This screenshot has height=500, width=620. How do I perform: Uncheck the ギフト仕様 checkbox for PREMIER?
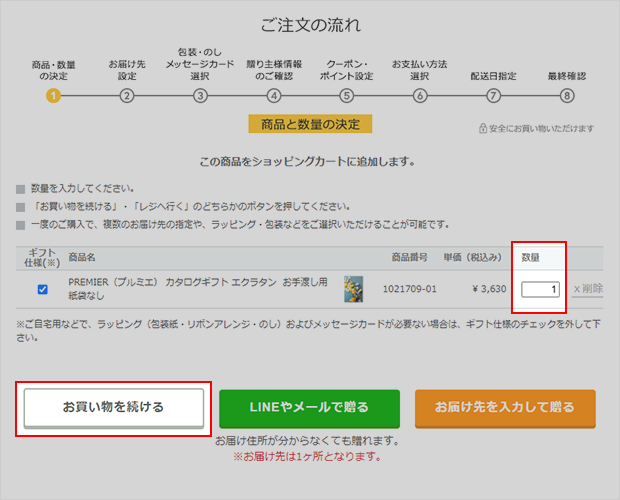pyautogui.click(x=43, y=289)
